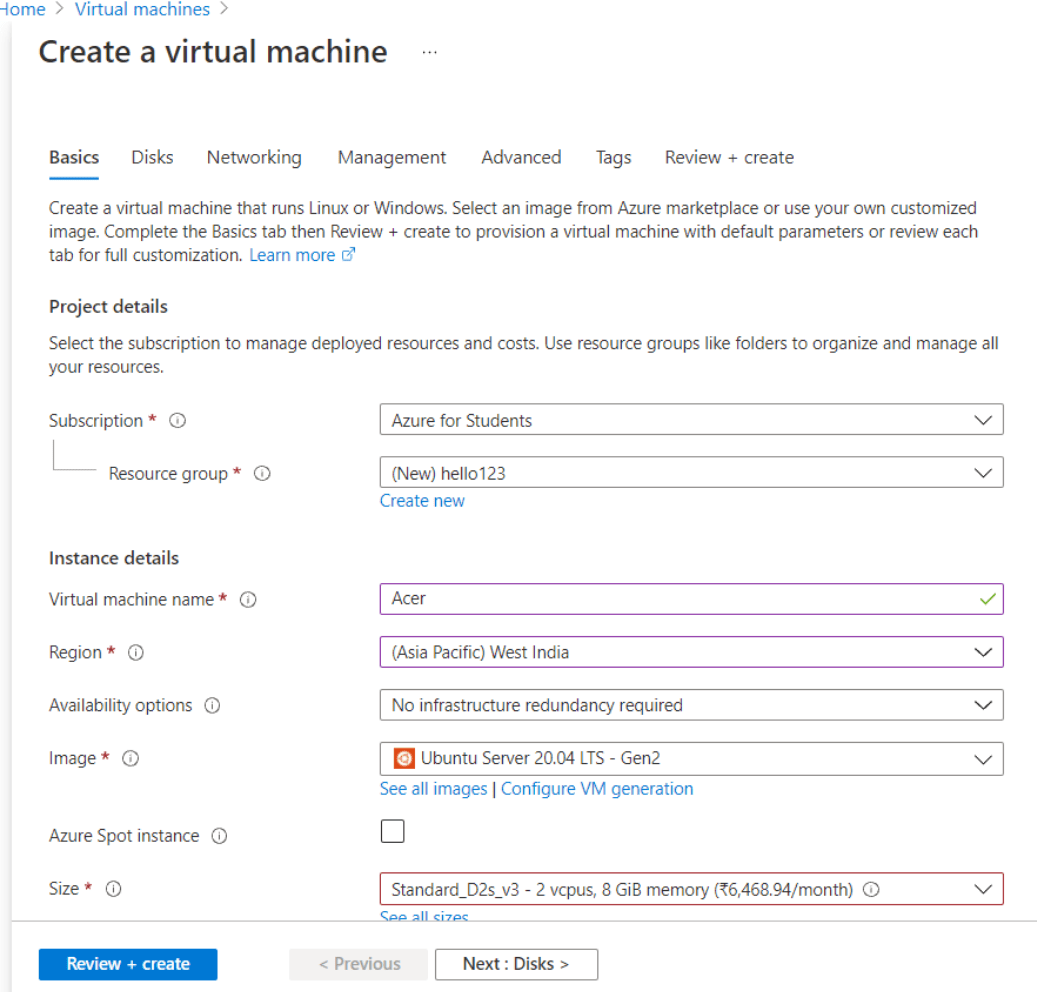Expand the Region dropdown

[691, 653]
